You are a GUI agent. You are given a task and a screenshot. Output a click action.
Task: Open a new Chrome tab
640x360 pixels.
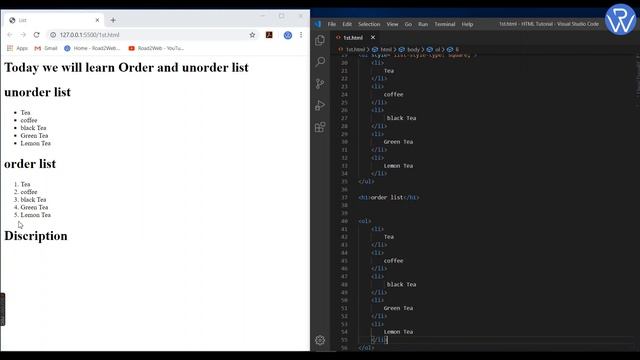click(113, 20)
